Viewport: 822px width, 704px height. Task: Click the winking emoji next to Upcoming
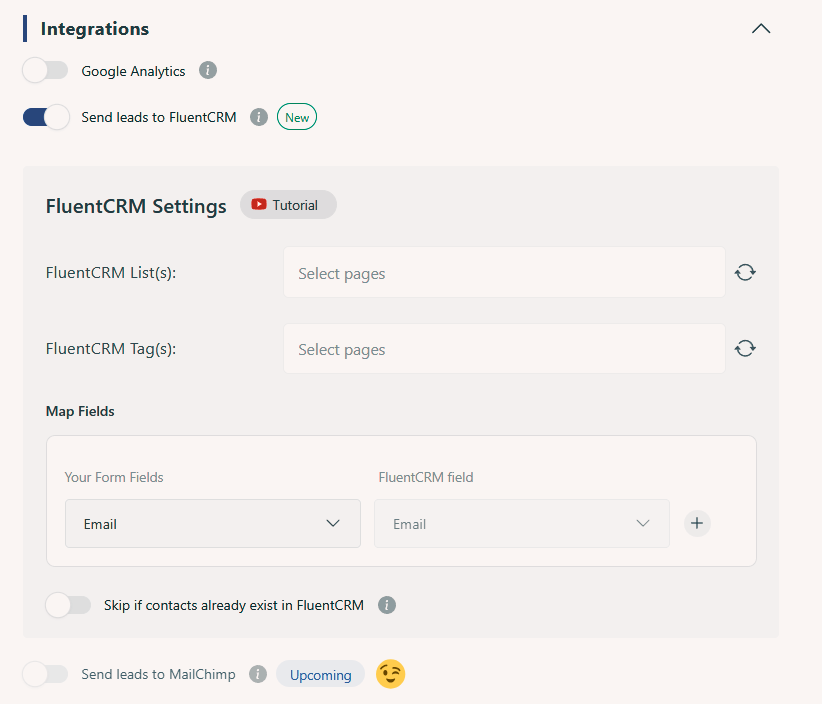[391, 674]
